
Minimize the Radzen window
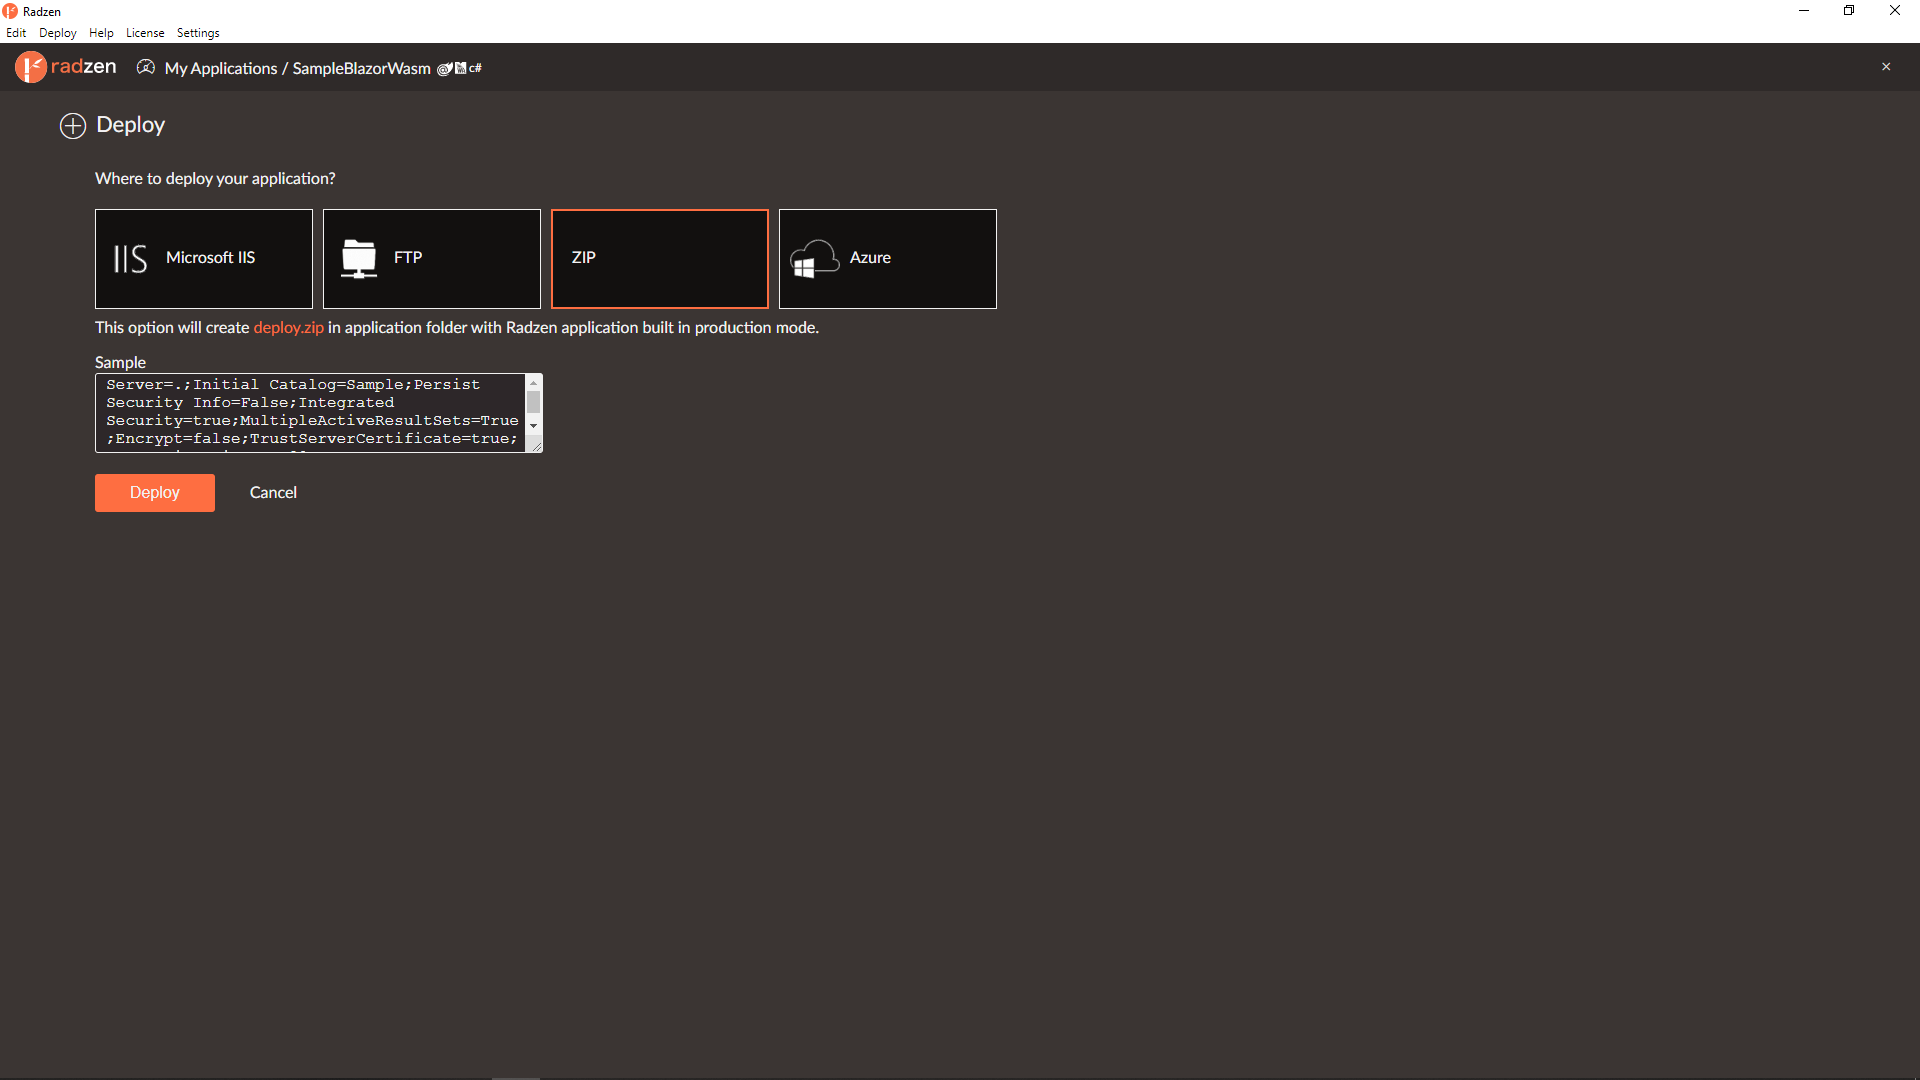coord(1804,11)
